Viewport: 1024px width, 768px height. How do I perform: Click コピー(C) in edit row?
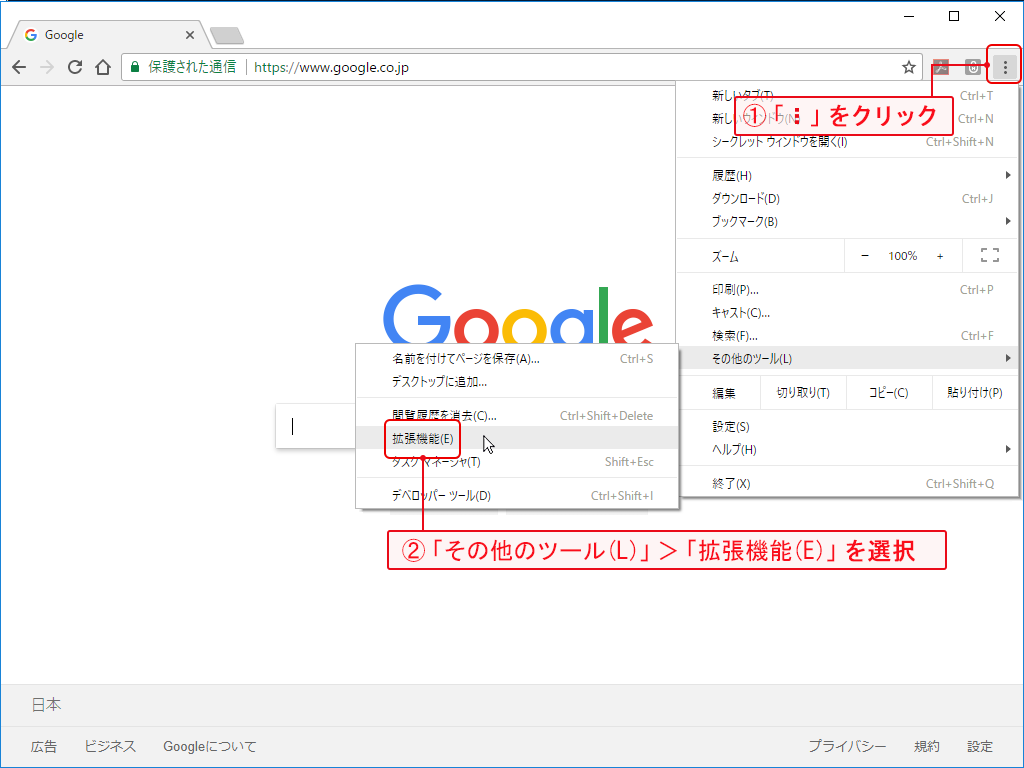(888, 392)
